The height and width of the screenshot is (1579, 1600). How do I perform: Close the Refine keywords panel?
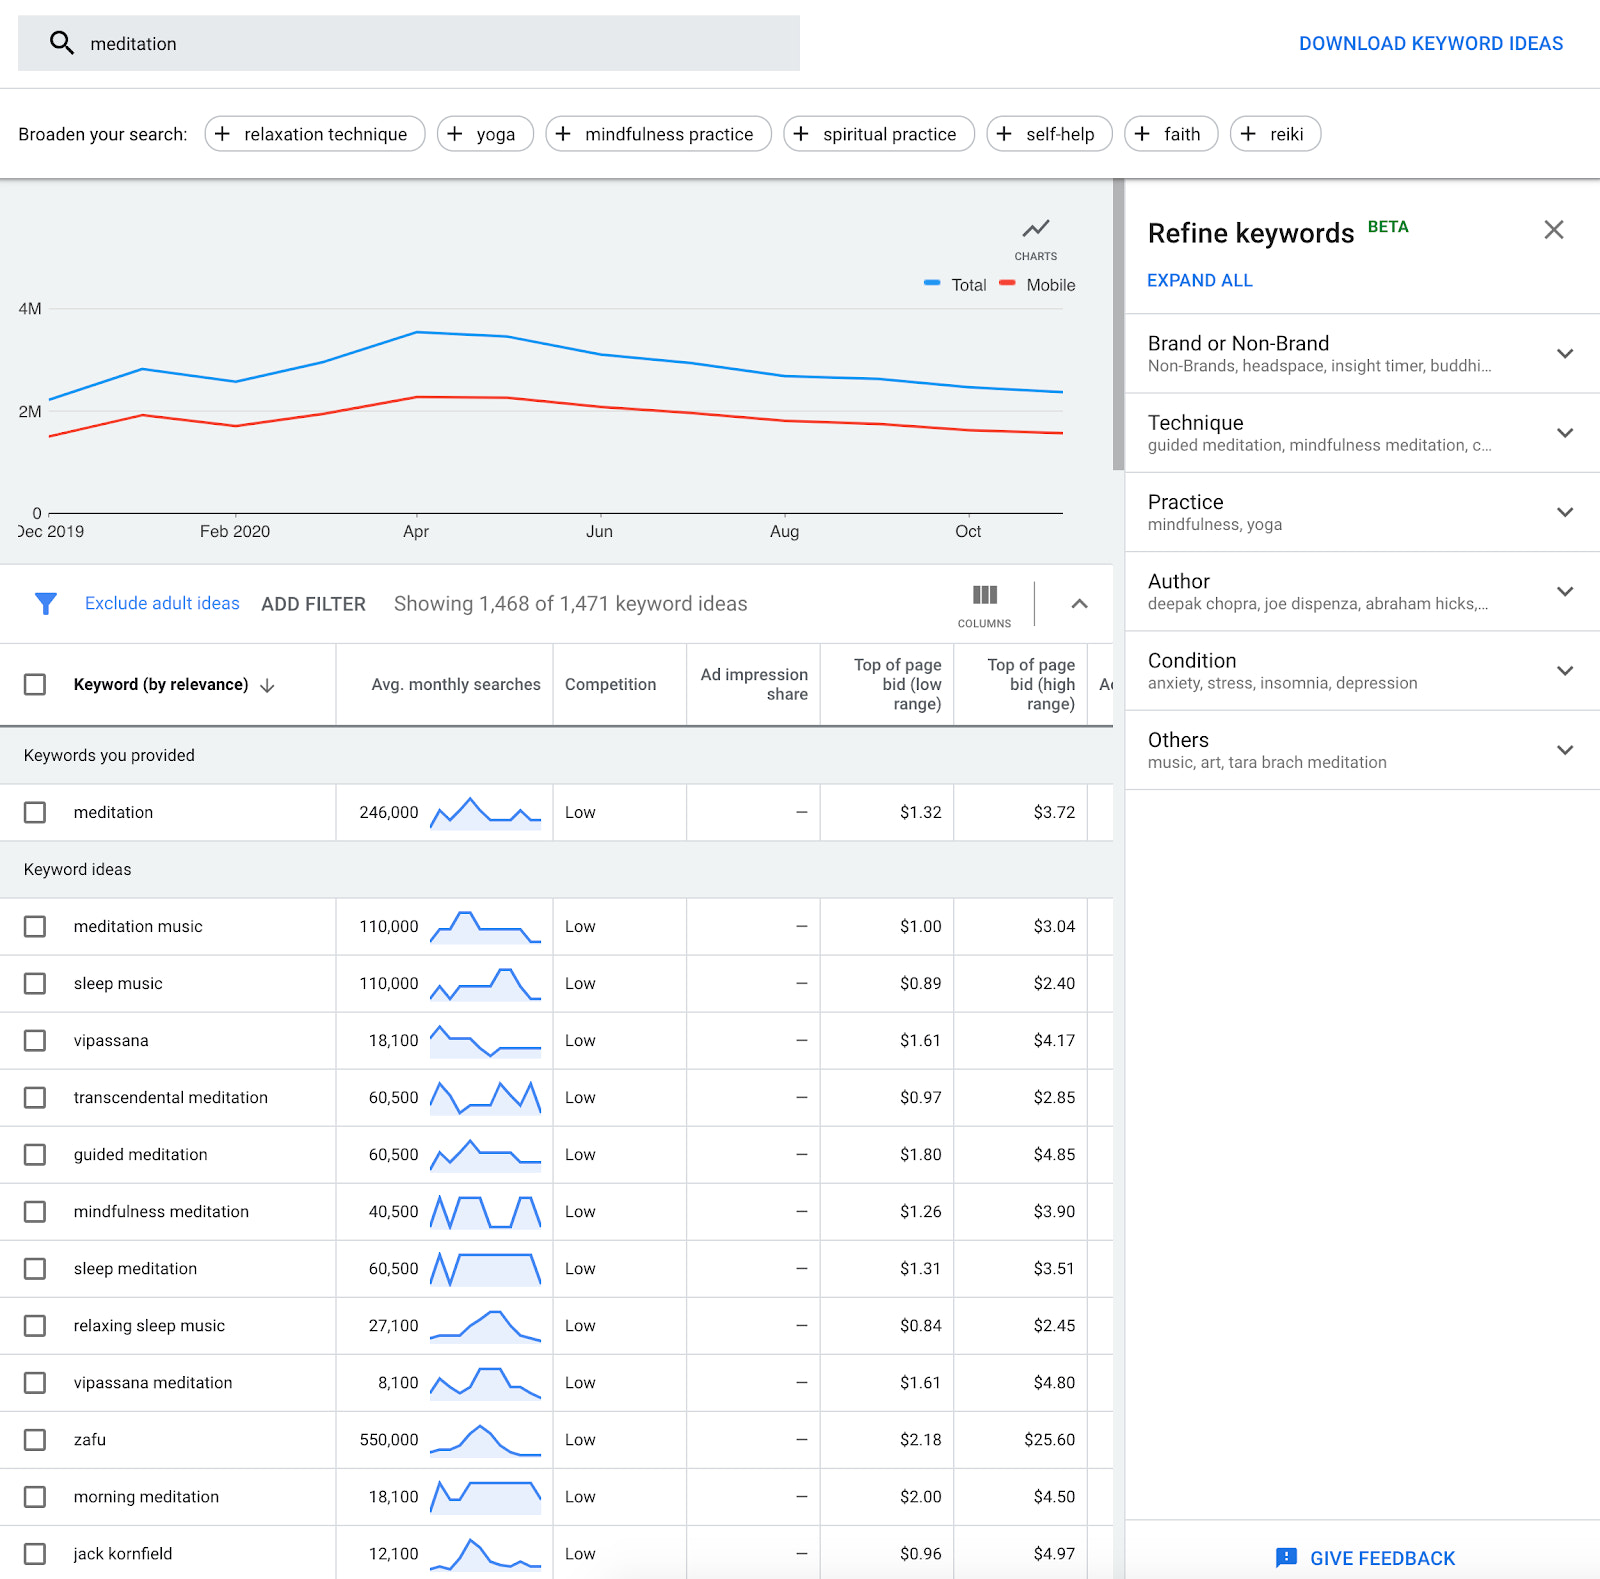point(1553,230)
